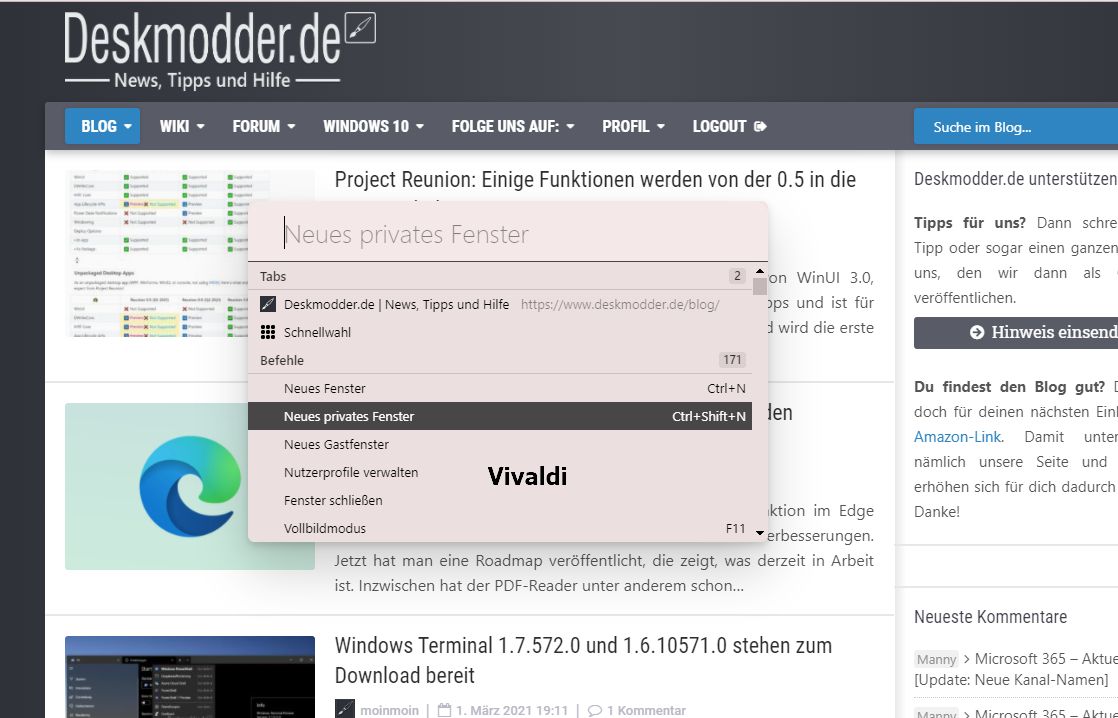The image size is (1118, 718).
Task: Select Nutzerprofile verwalten command
Action: tap(500, 472)
